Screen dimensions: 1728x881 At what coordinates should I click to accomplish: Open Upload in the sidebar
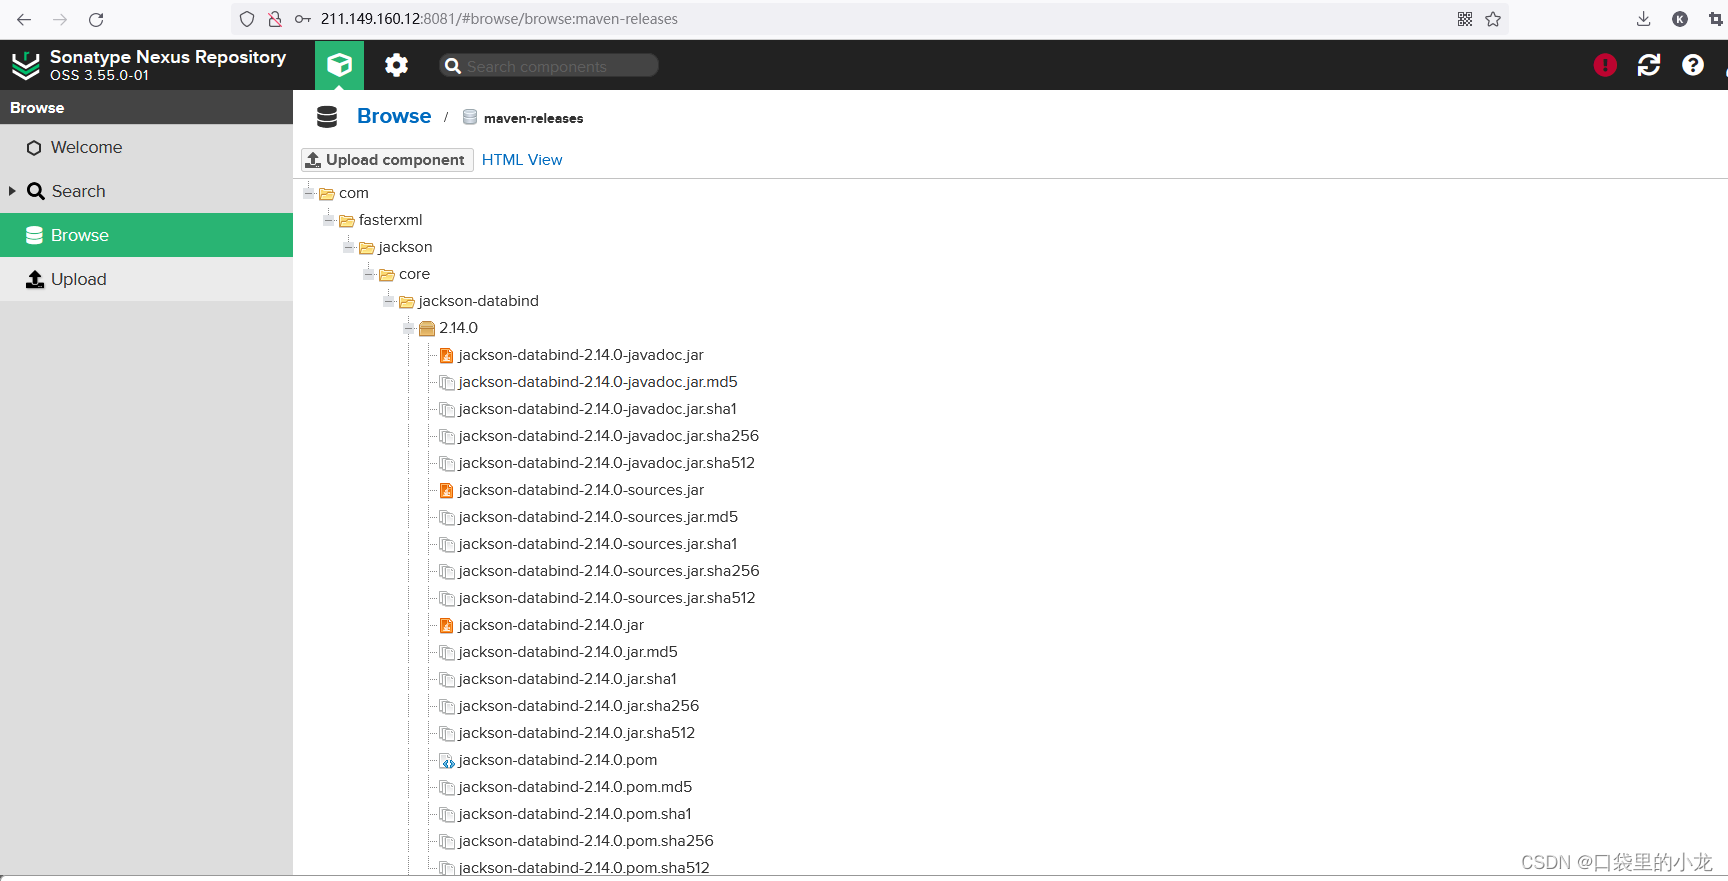coord(146,279)
